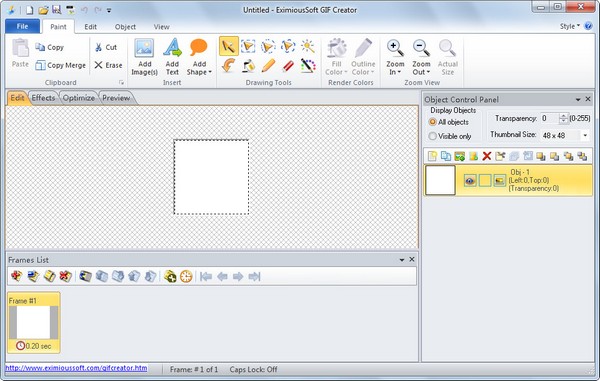Screen dimensions: 600x381
Task: Switch to the Object ribbon tab
Action: click(125, 27)
